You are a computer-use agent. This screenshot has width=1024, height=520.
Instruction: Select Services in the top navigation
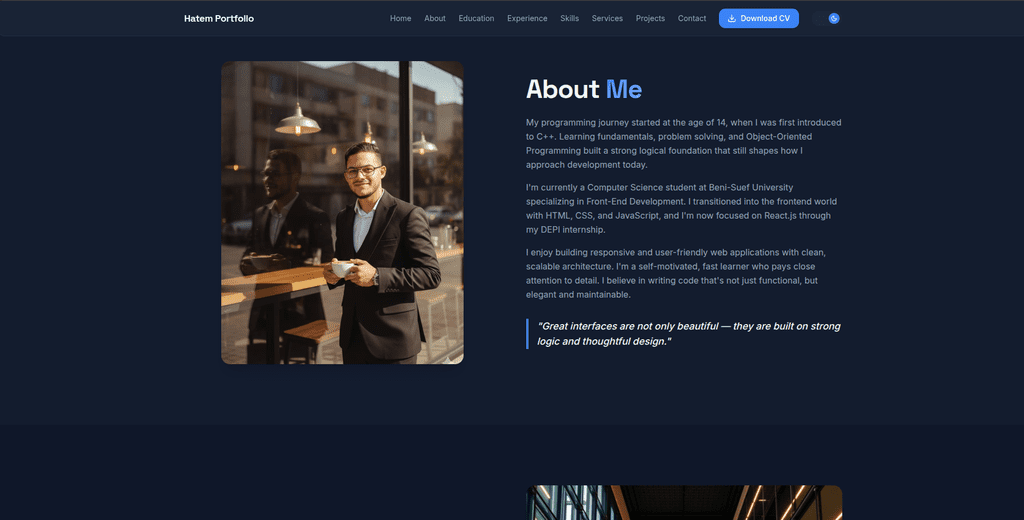pos(607,18)
